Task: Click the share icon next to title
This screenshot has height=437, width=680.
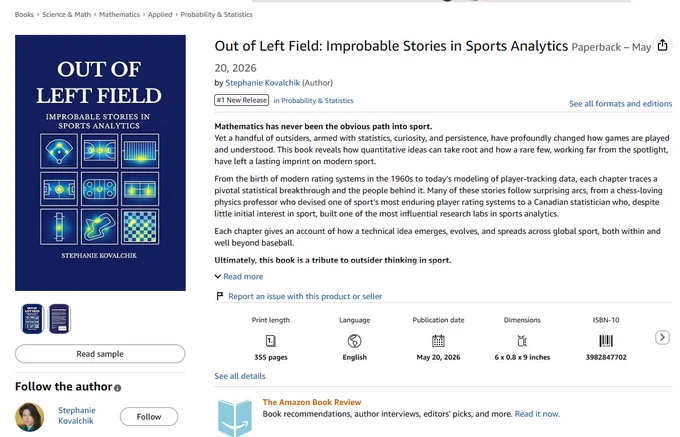Action: tap(662, 45)
